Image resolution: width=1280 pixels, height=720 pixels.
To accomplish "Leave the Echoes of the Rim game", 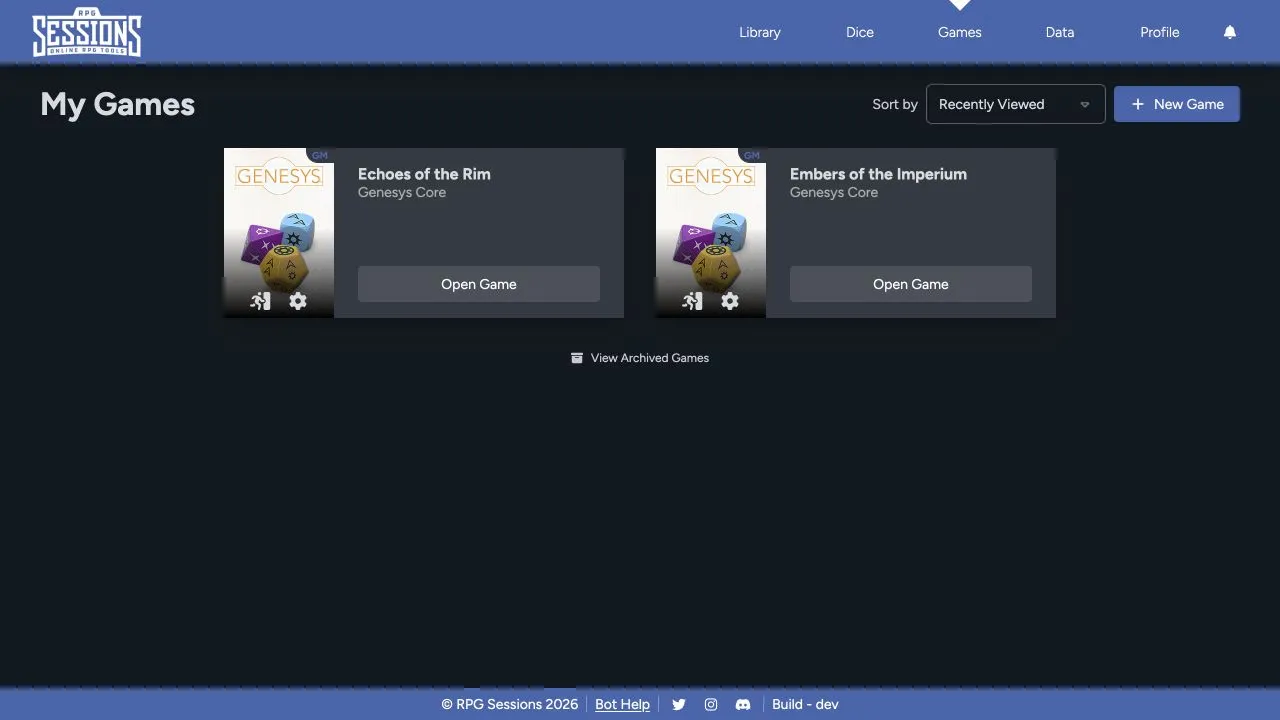I will tap(260, 301).
